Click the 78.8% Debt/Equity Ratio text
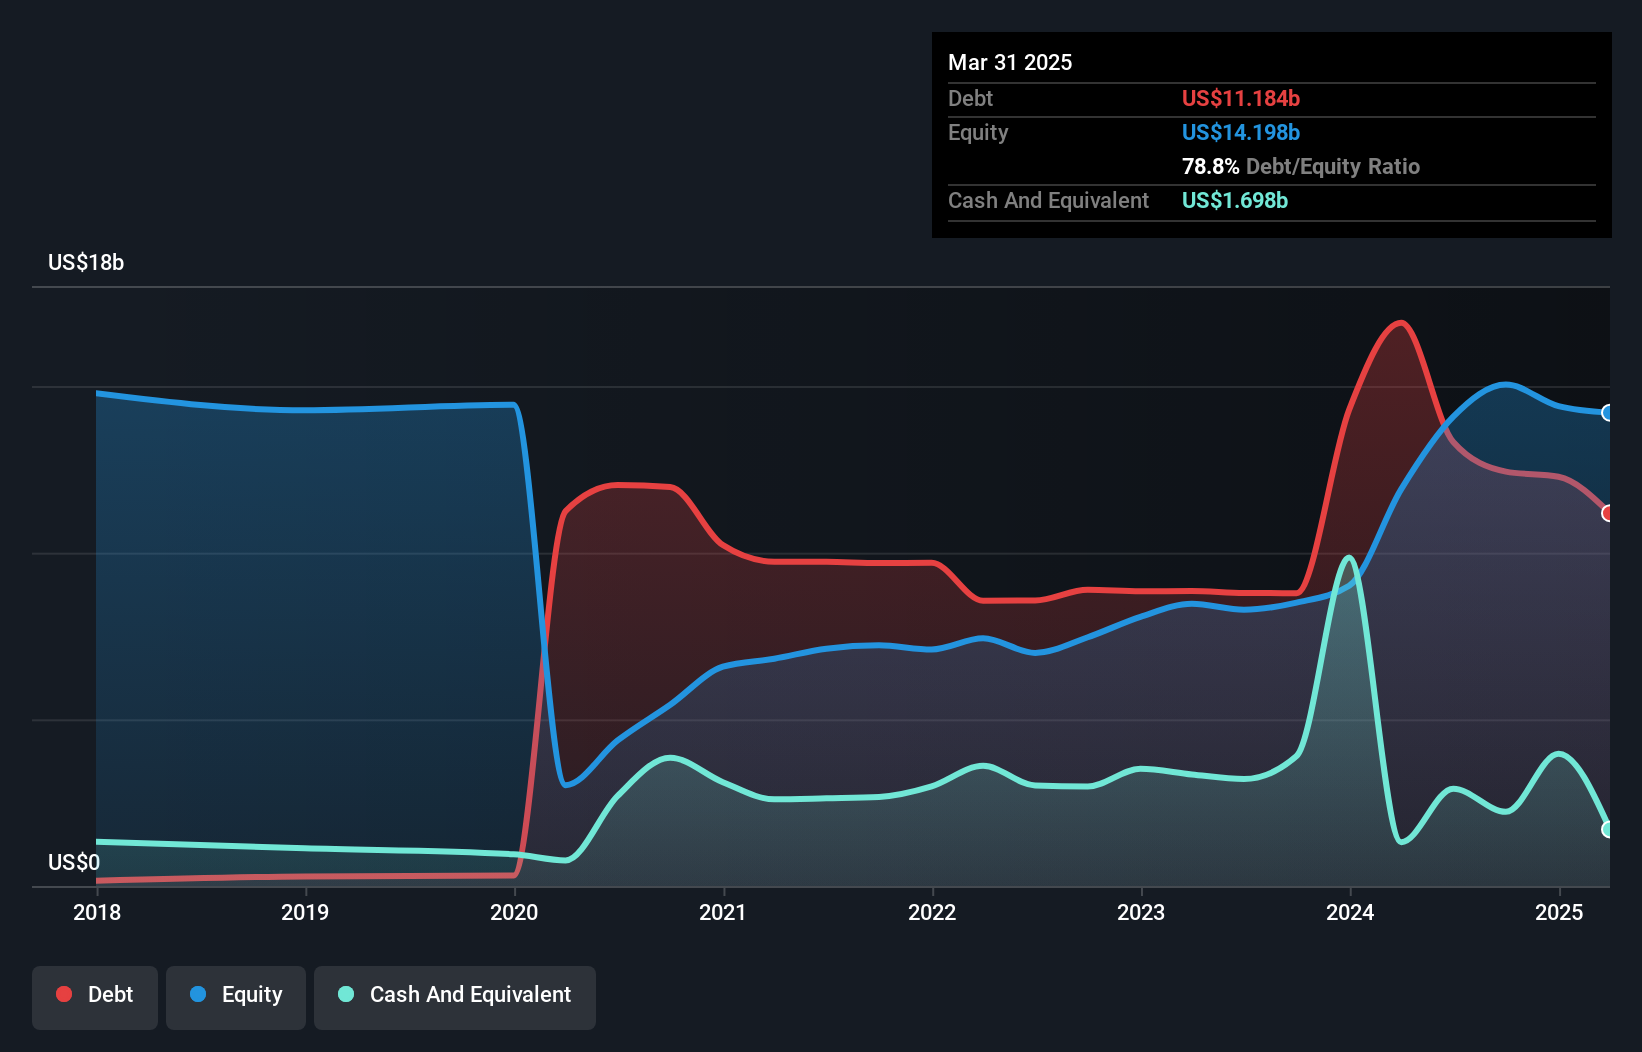Image resolution: width=1642 pixels, height=1052 pixels. coord(1301,166)
